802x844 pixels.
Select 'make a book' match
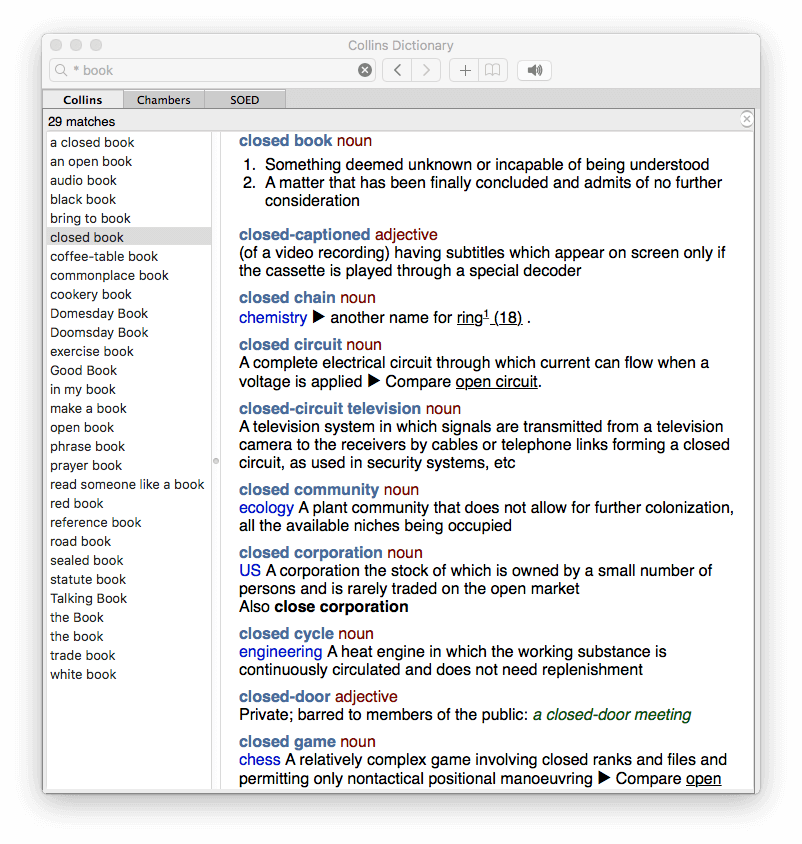click(129, 409)
